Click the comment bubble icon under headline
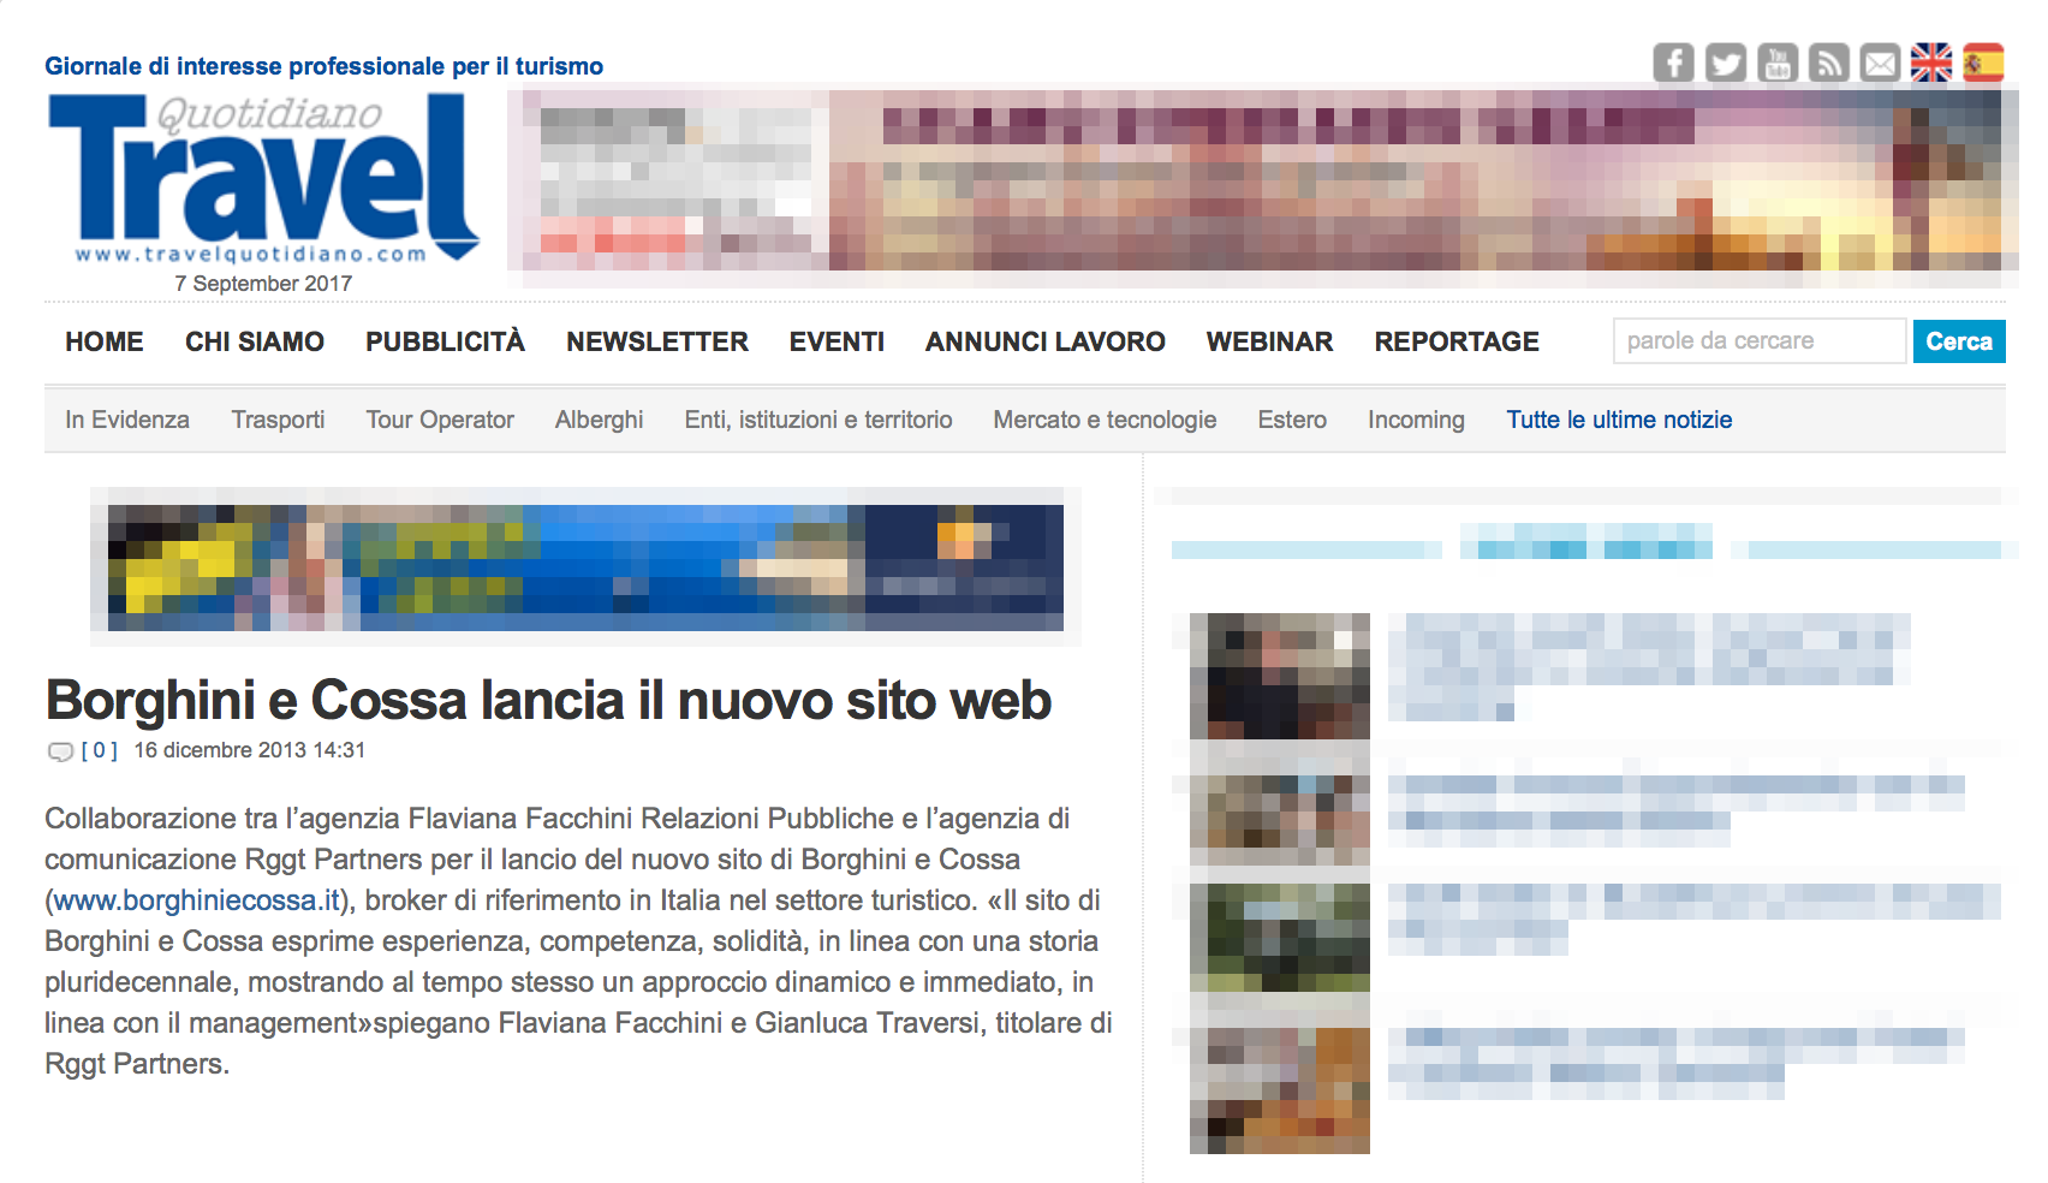The height and width of the screenshot is (1183, 2048). coord(60,751)
